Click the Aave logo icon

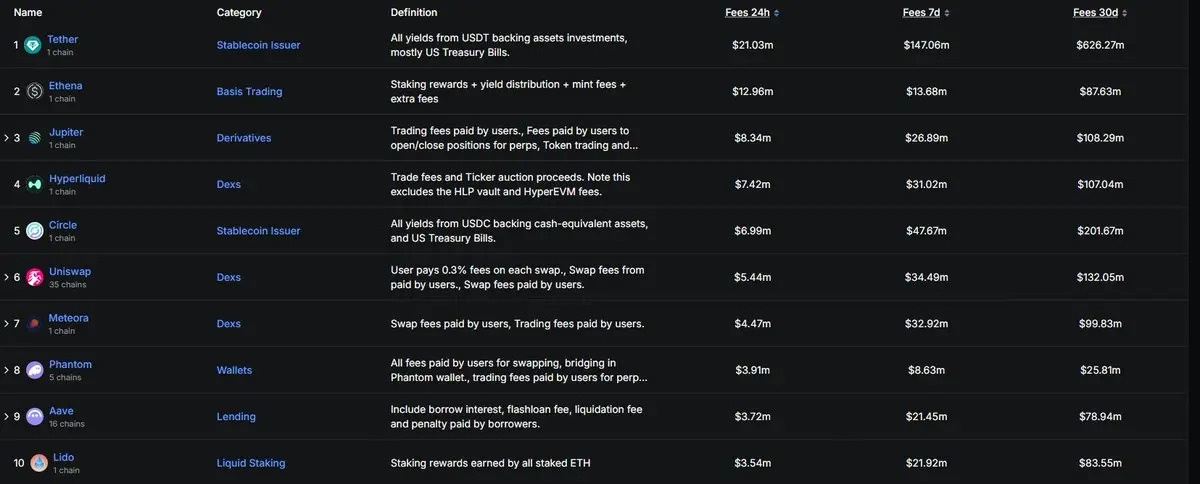pos(35,416)
